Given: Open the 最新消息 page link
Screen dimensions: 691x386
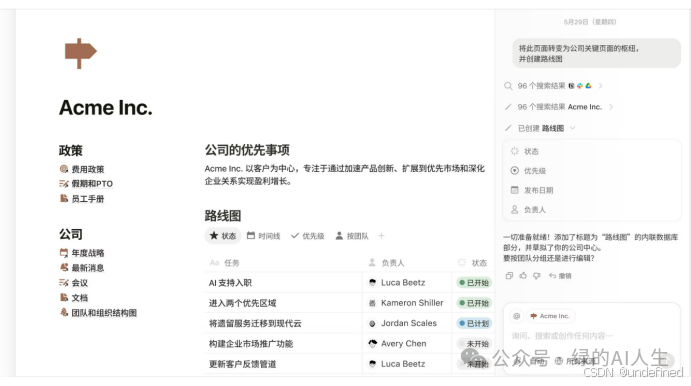Looking at the screenshot, I should click(x=82, y=268).
